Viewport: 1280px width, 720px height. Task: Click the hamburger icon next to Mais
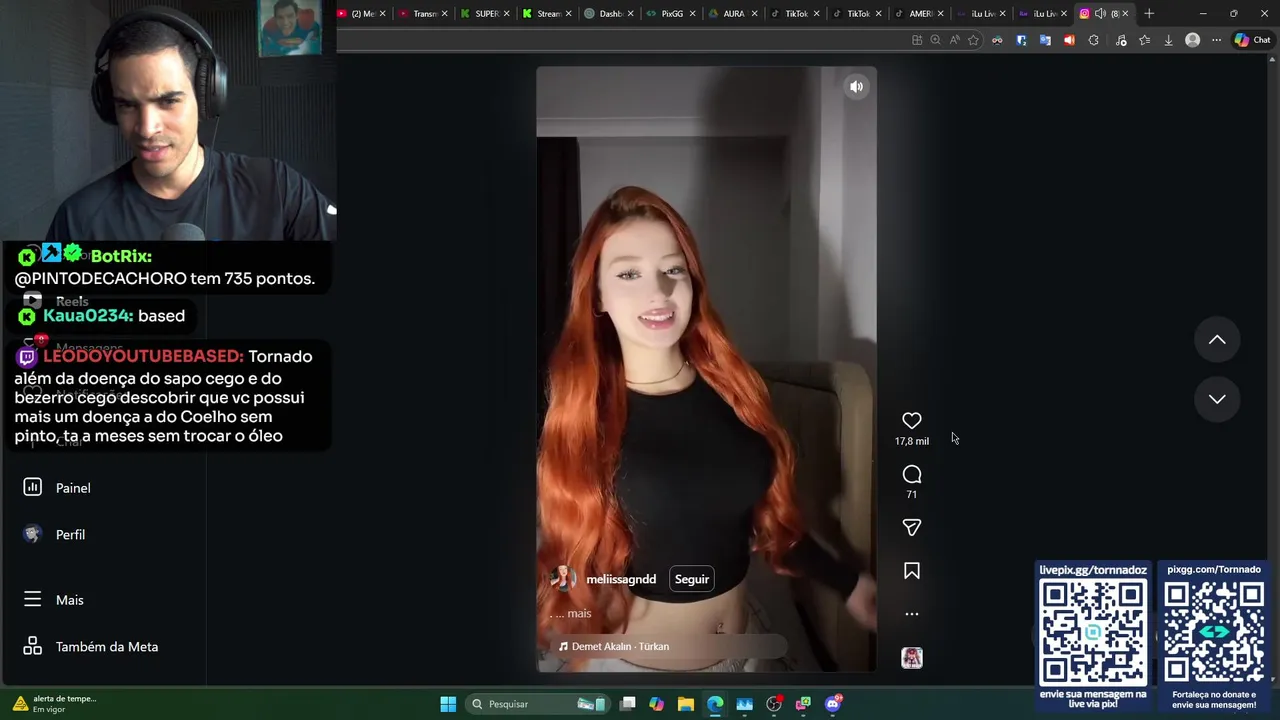point(32,599)
